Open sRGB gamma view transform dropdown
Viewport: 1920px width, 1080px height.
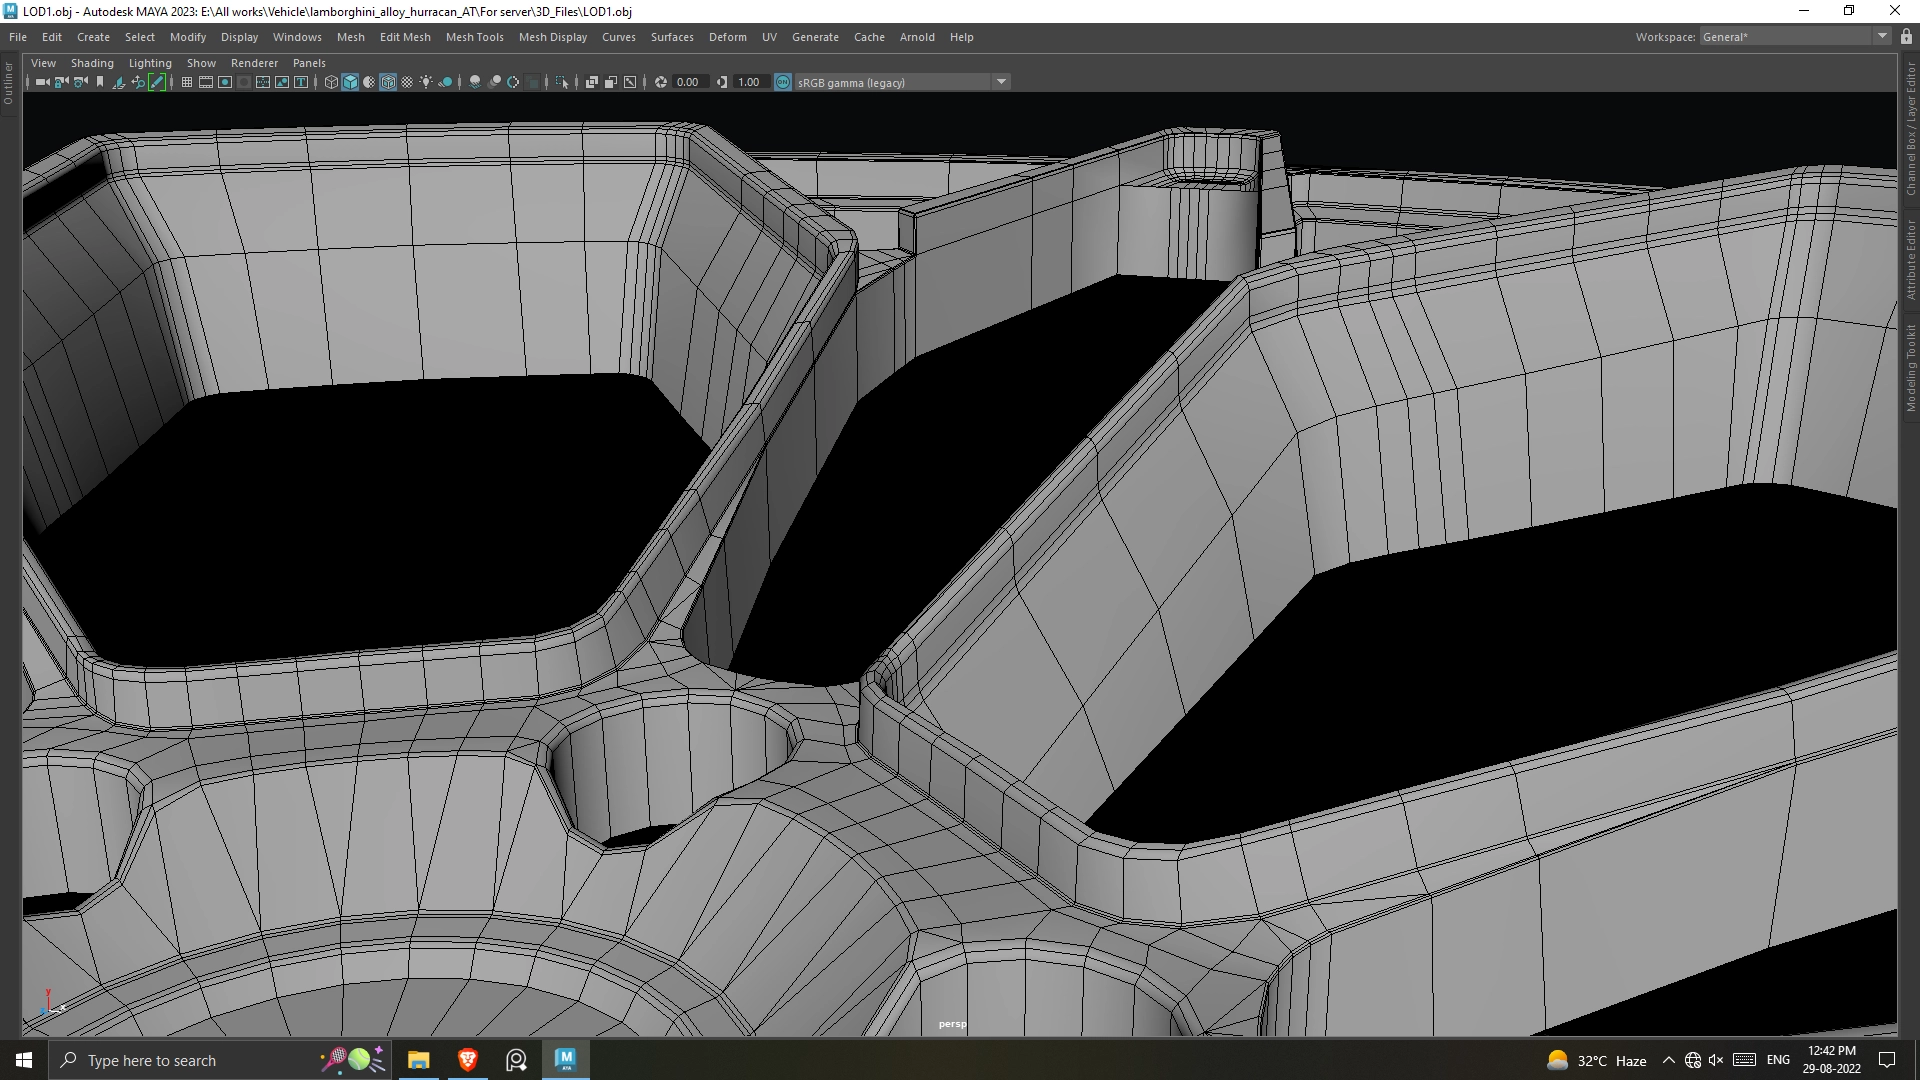point(1001,82)
